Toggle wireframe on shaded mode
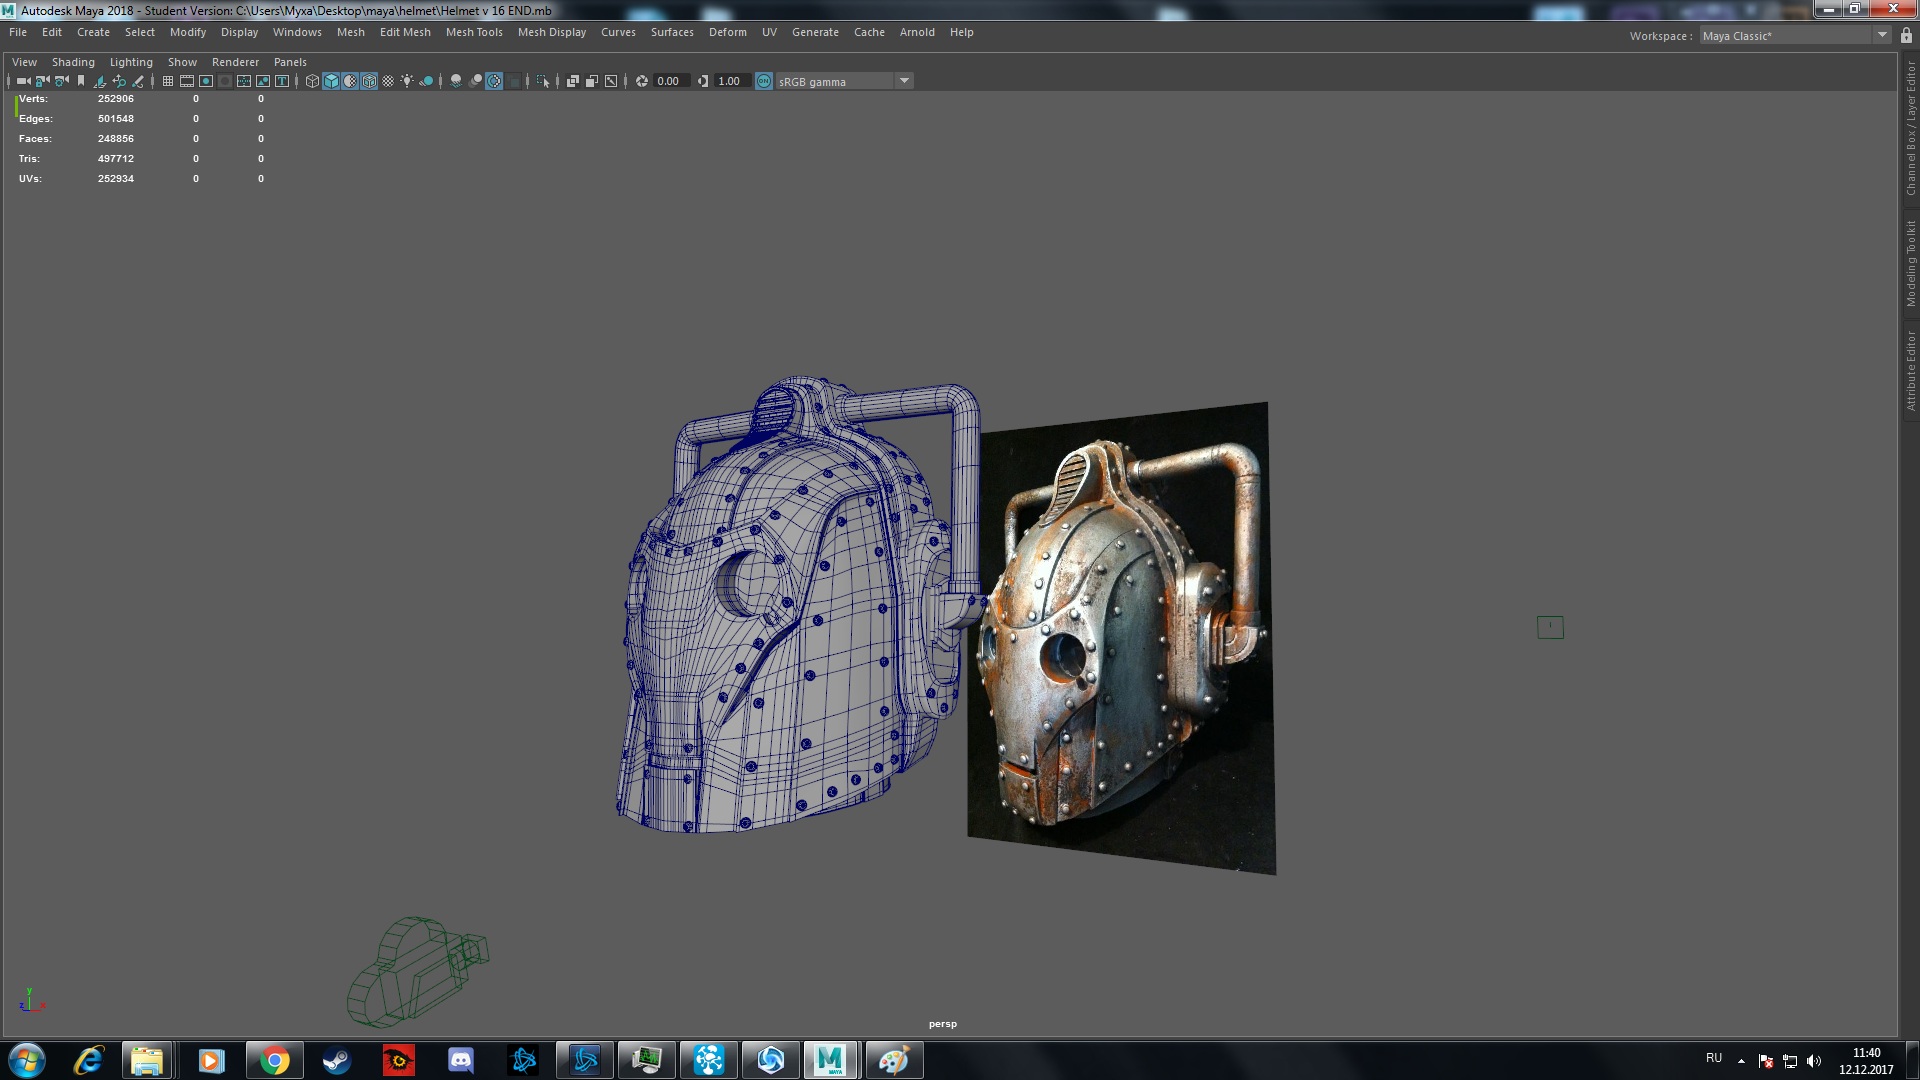 click(x=369, y=81)
